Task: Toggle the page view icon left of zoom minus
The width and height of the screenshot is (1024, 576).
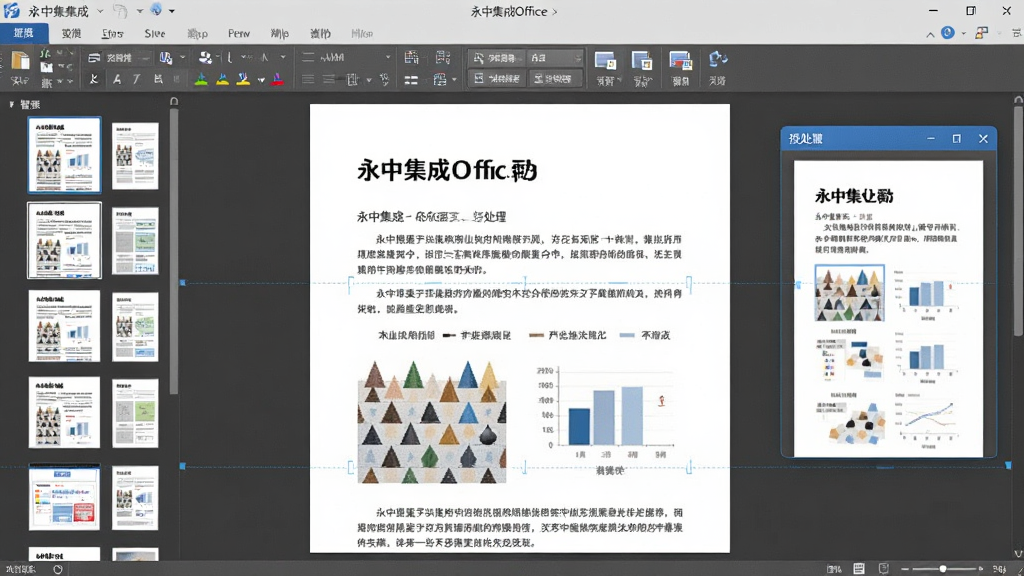Action: (x=883, y=569)
